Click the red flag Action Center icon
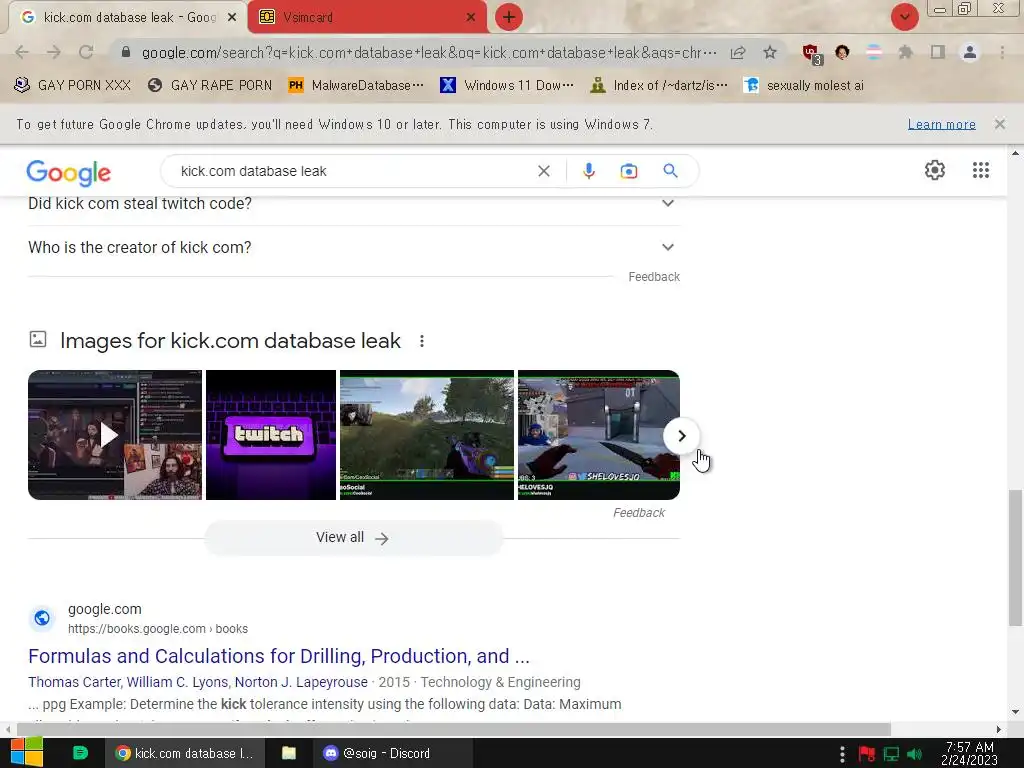This screenshot has width=1024, height=768. (867, 754)
